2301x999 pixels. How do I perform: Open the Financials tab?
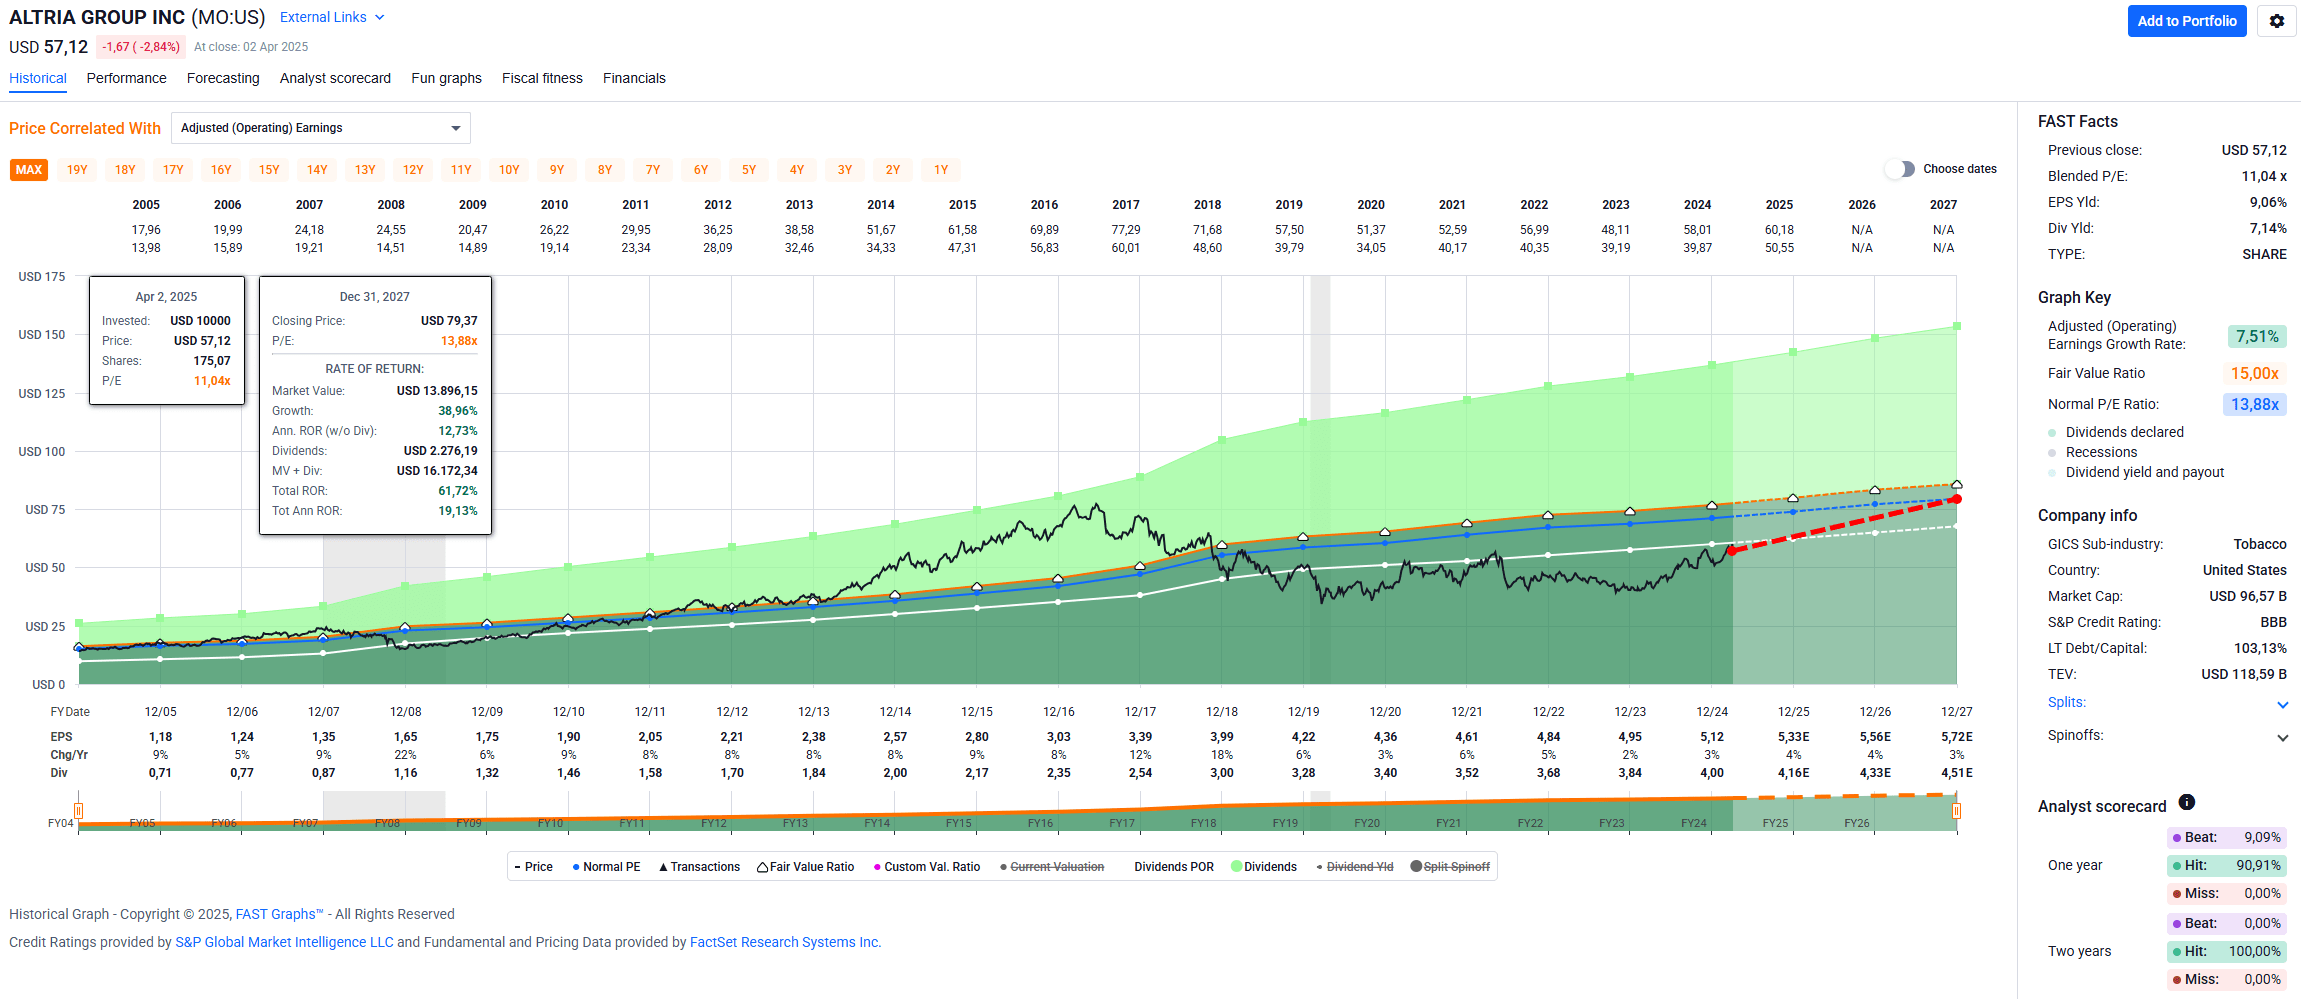tap(634, 78)
